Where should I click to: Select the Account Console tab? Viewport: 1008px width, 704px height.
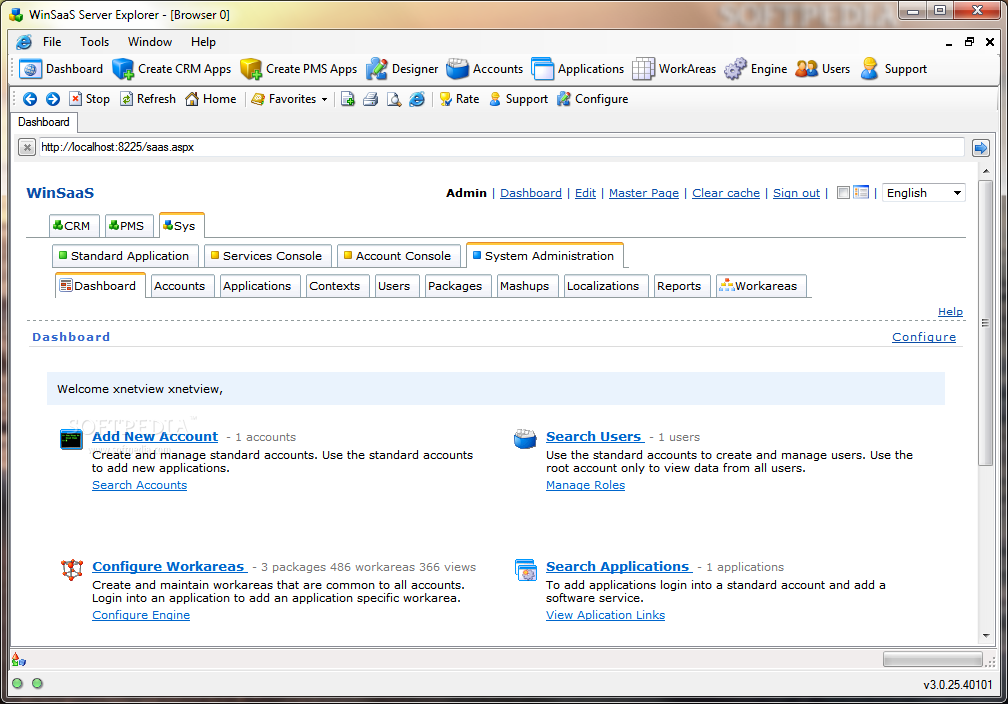point(400,256)
